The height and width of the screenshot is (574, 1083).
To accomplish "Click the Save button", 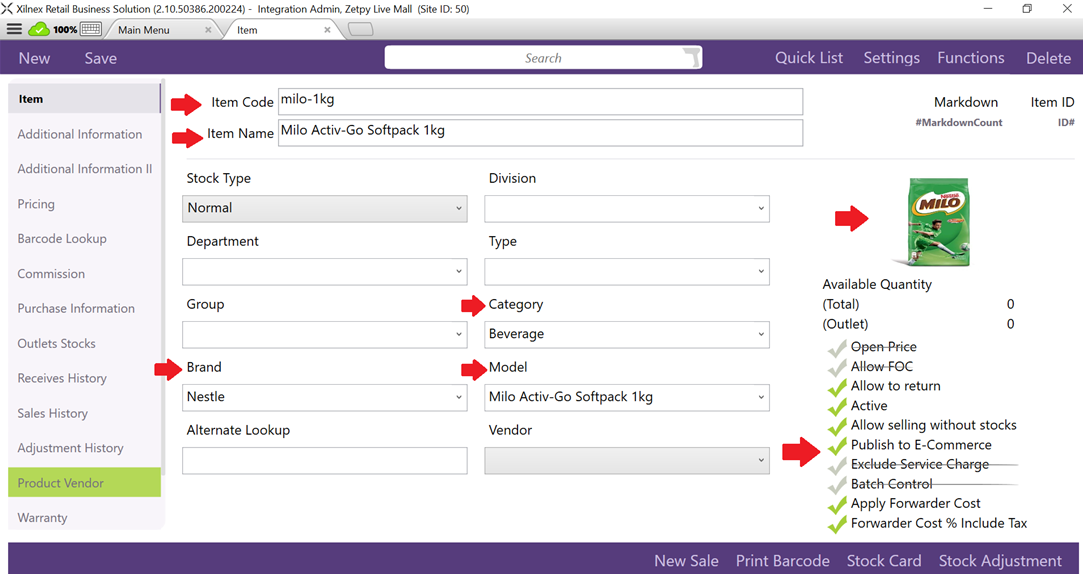I will [101, 58].
